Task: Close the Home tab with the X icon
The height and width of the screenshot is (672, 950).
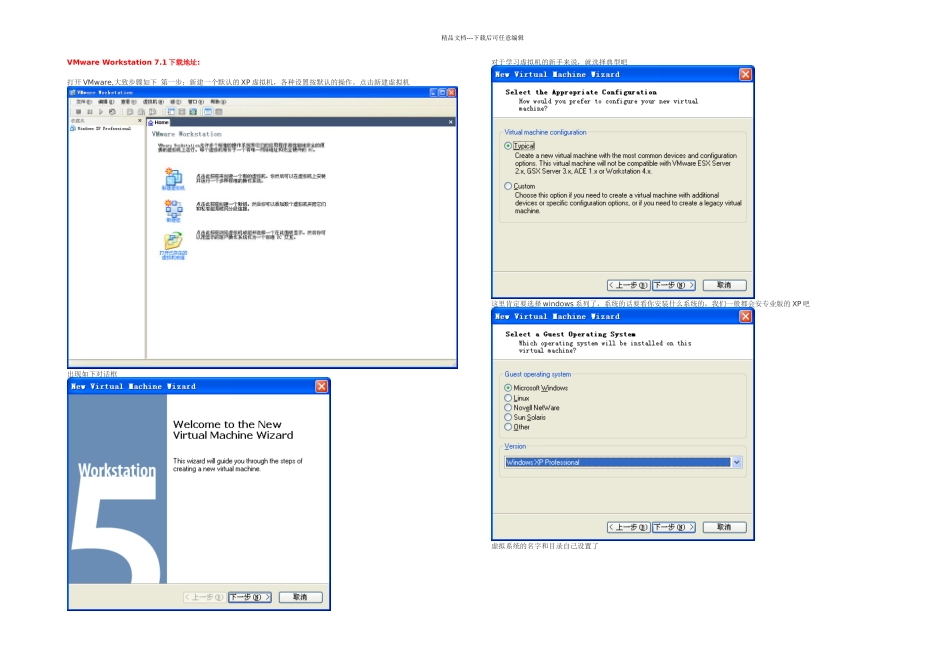Action: pyautogui.click(x=450, y=122)
